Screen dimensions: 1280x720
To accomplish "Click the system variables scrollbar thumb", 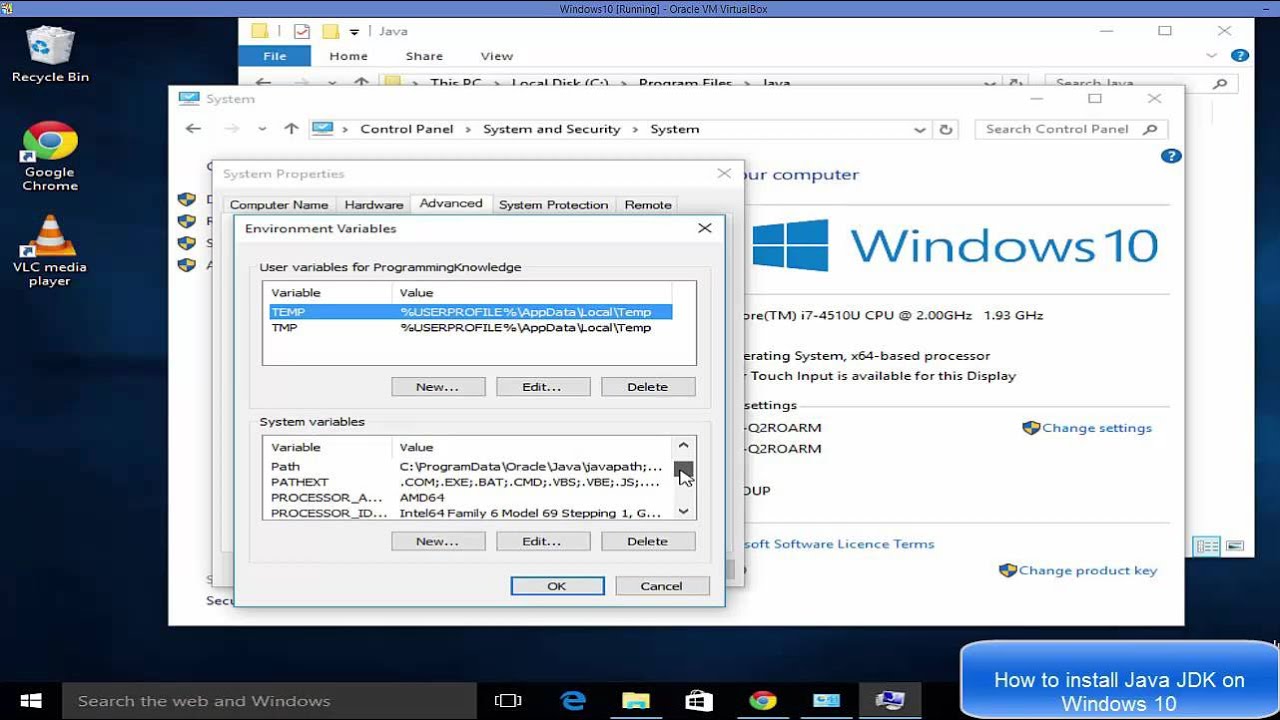I will 683,470.
